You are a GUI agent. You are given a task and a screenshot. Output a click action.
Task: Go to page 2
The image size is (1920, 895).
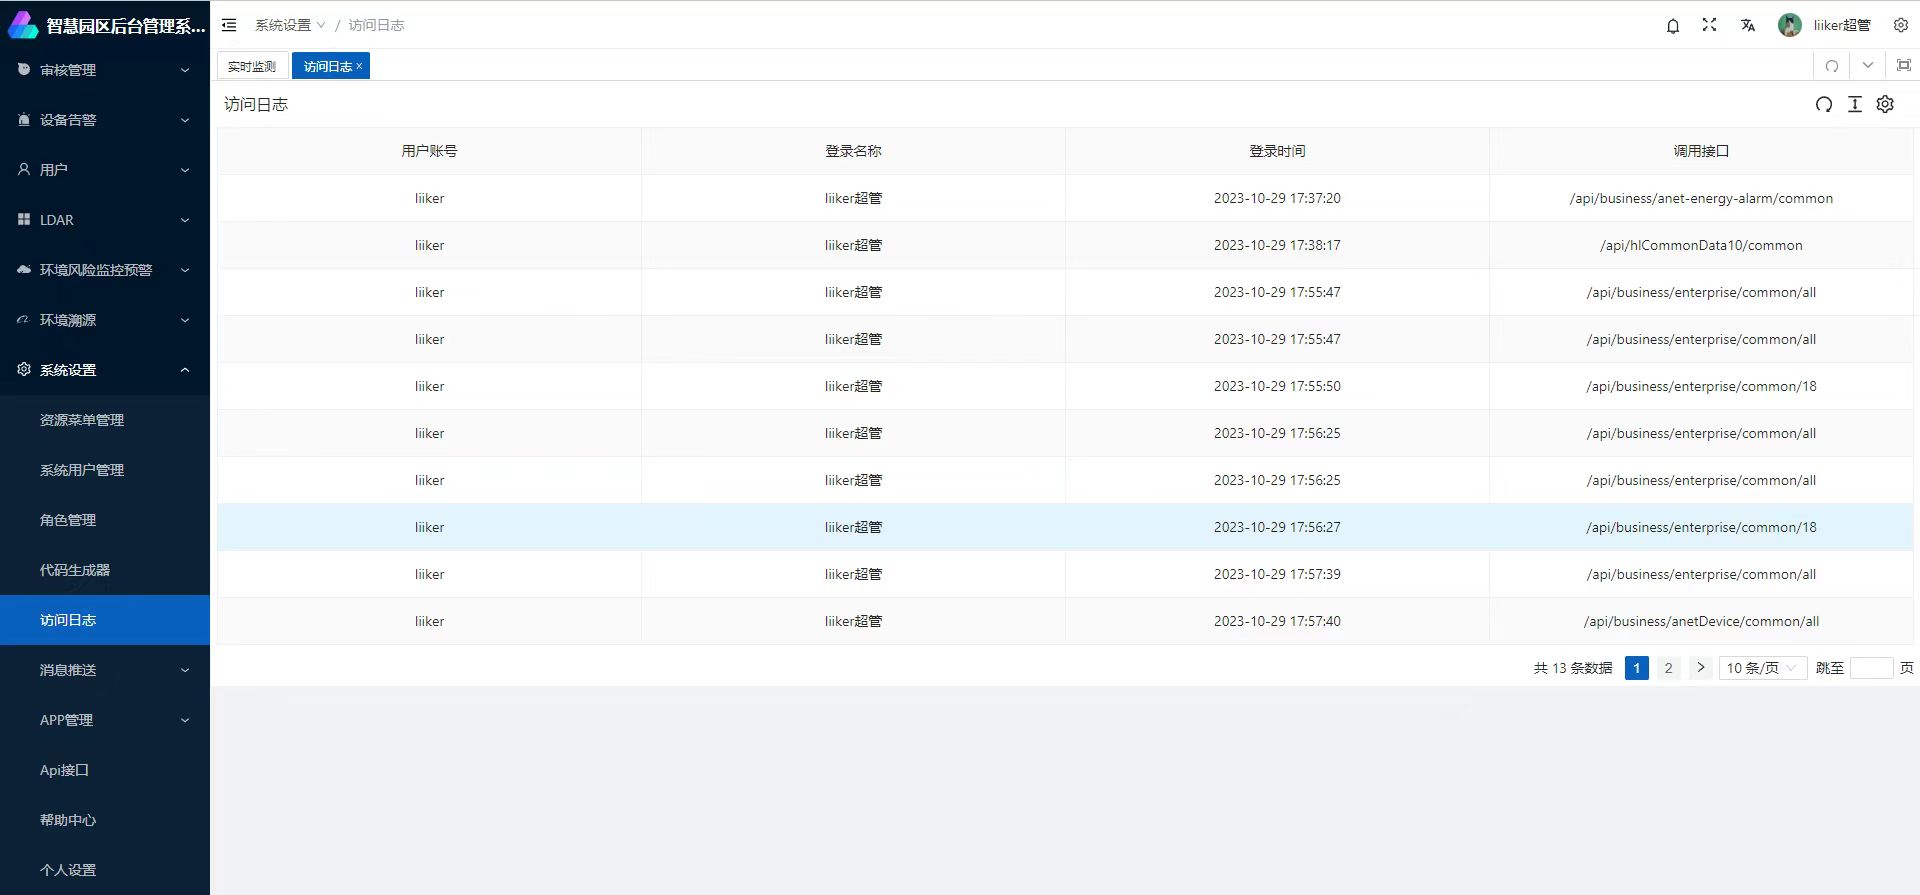pyautogui.click(x=1668, y=668)
